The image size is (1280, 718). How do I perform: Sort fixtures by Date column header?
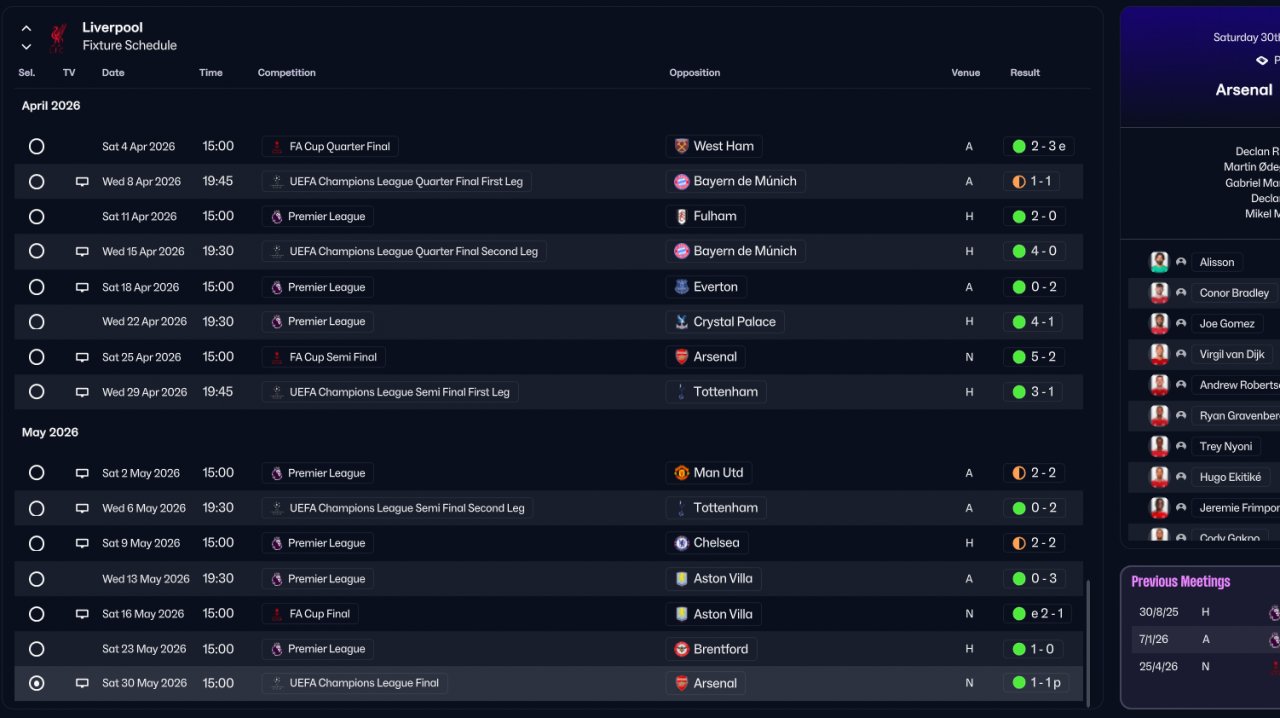tap(113, 73)
